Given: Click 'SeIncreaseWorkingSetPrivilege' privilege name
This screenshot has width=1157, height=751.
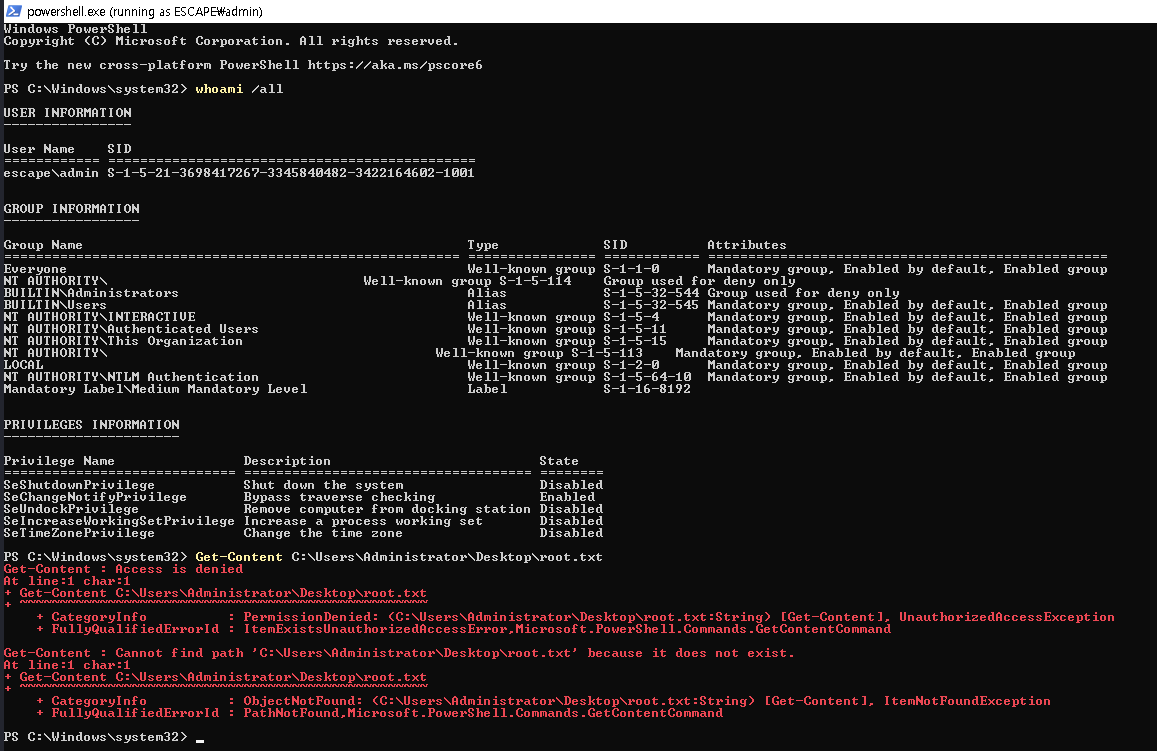Looking at the screenshot, I should [119, 521].
